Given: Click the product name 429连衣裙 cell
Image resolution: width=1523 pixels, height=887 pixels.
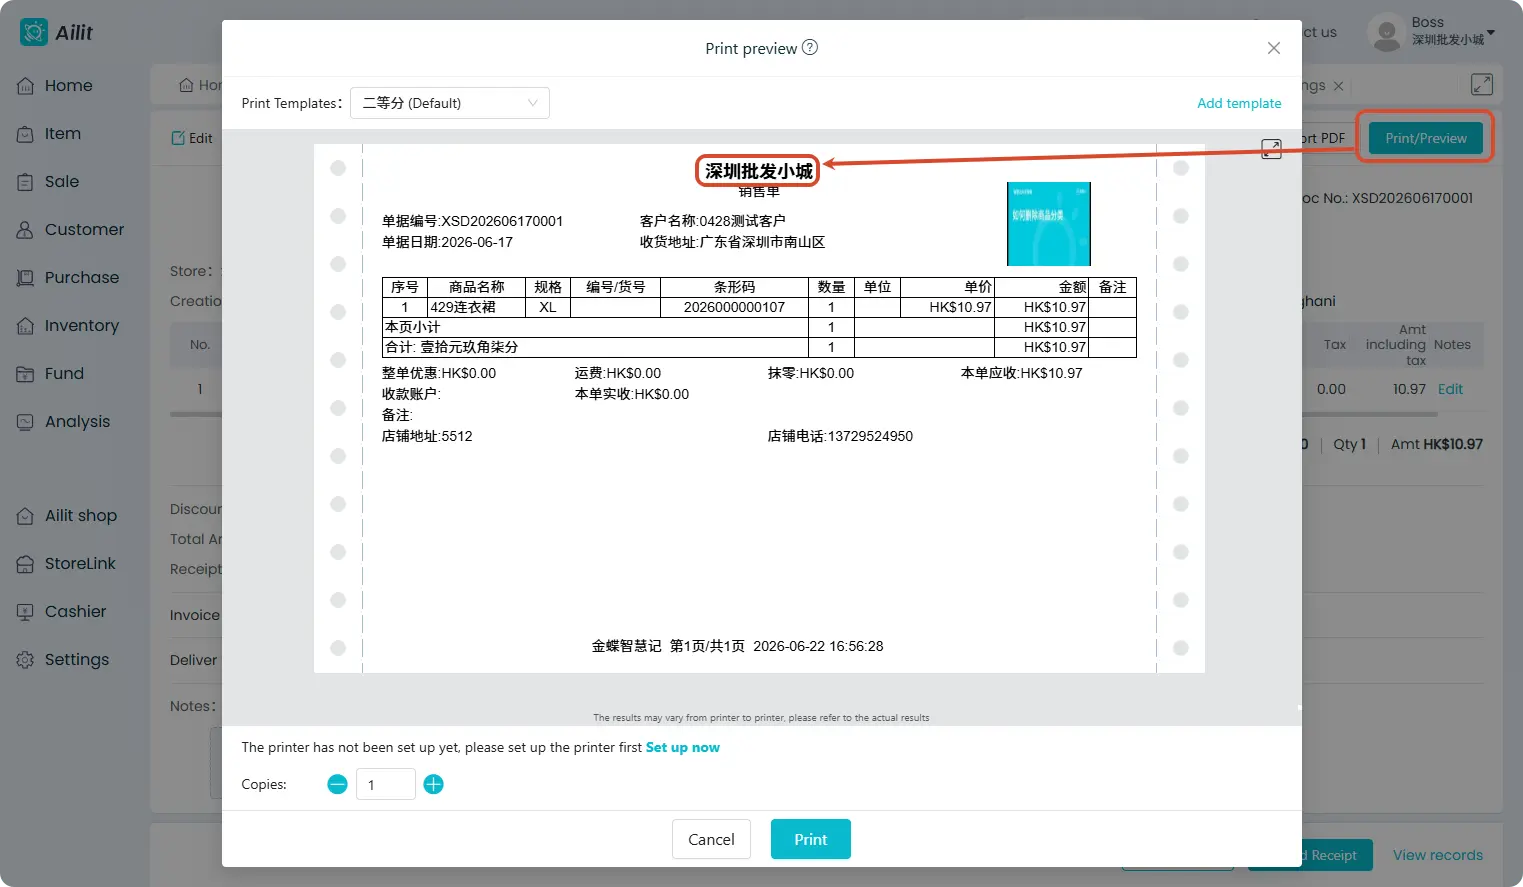Looking at the screenshot, I should 476,307.
